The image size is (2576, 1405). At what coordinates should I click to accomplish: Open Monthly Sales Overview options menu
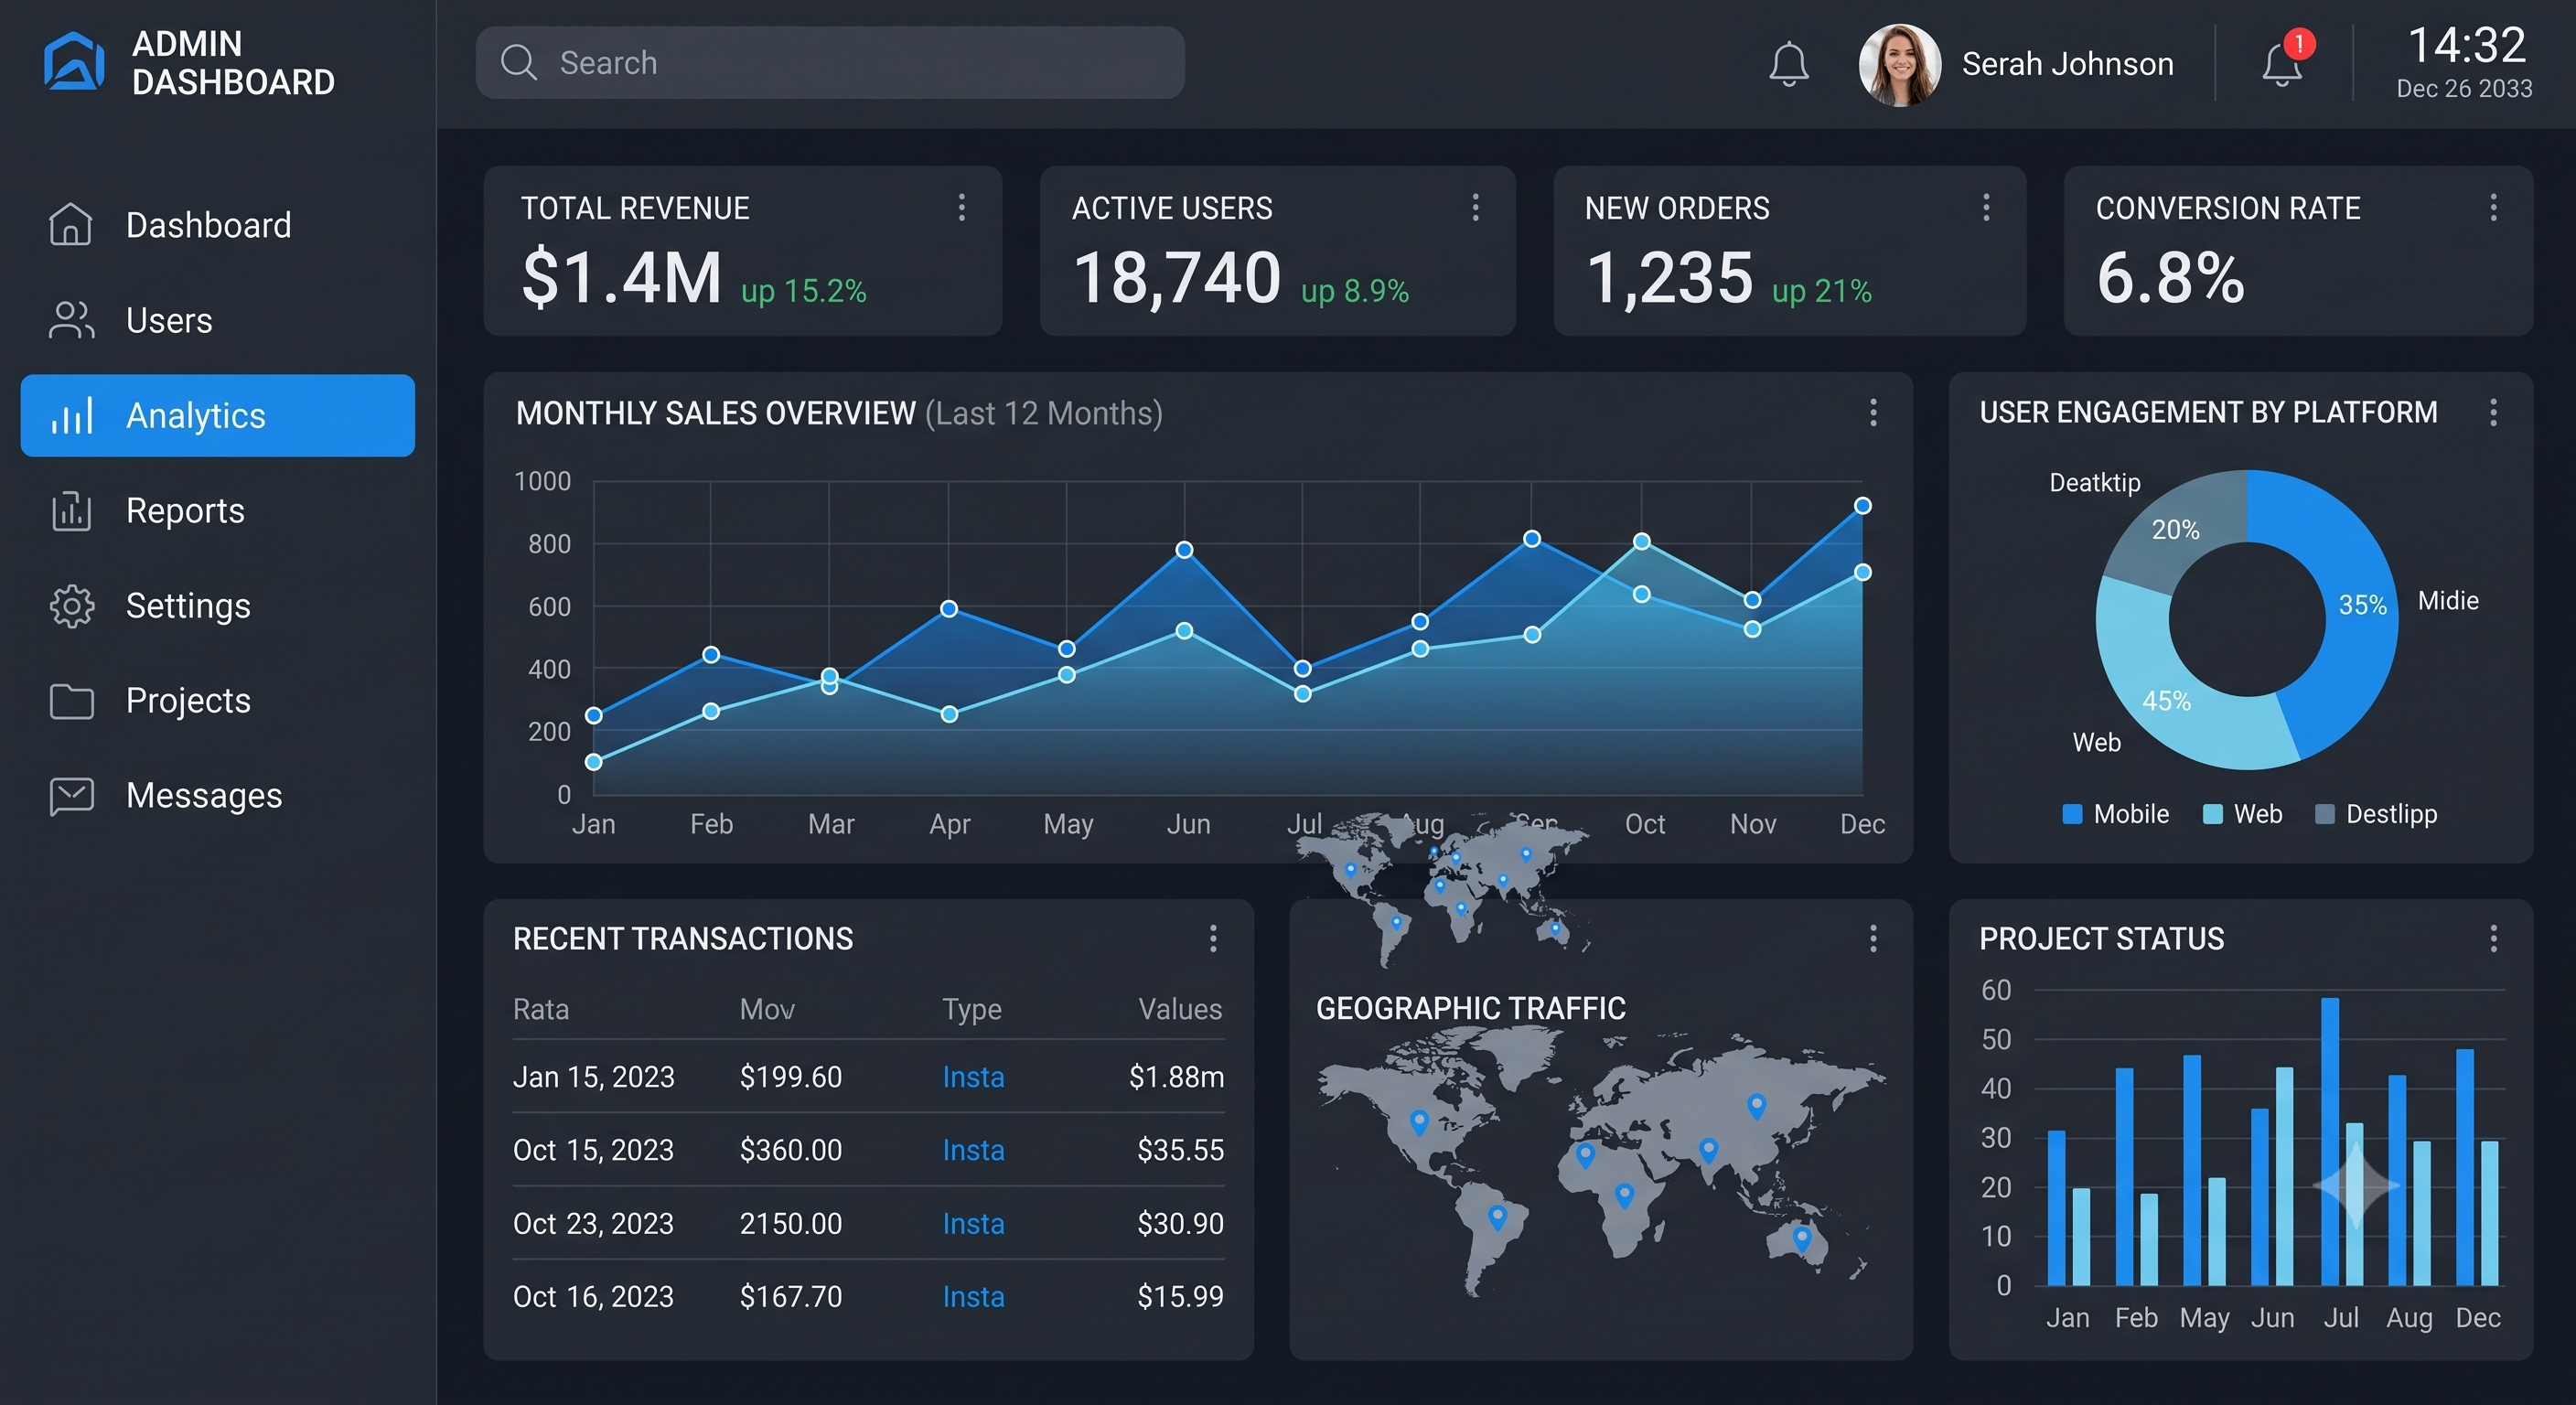pos(1873,412)
